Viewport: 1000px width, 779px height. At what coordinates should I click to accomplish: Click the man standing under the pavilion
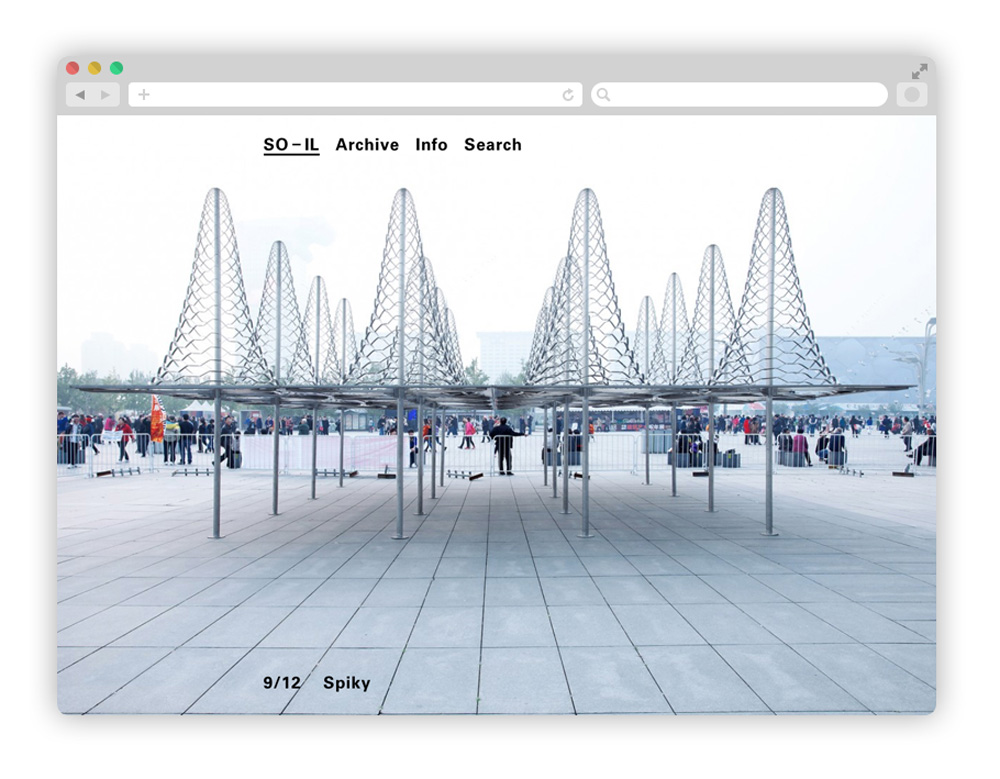pos(503,445)
